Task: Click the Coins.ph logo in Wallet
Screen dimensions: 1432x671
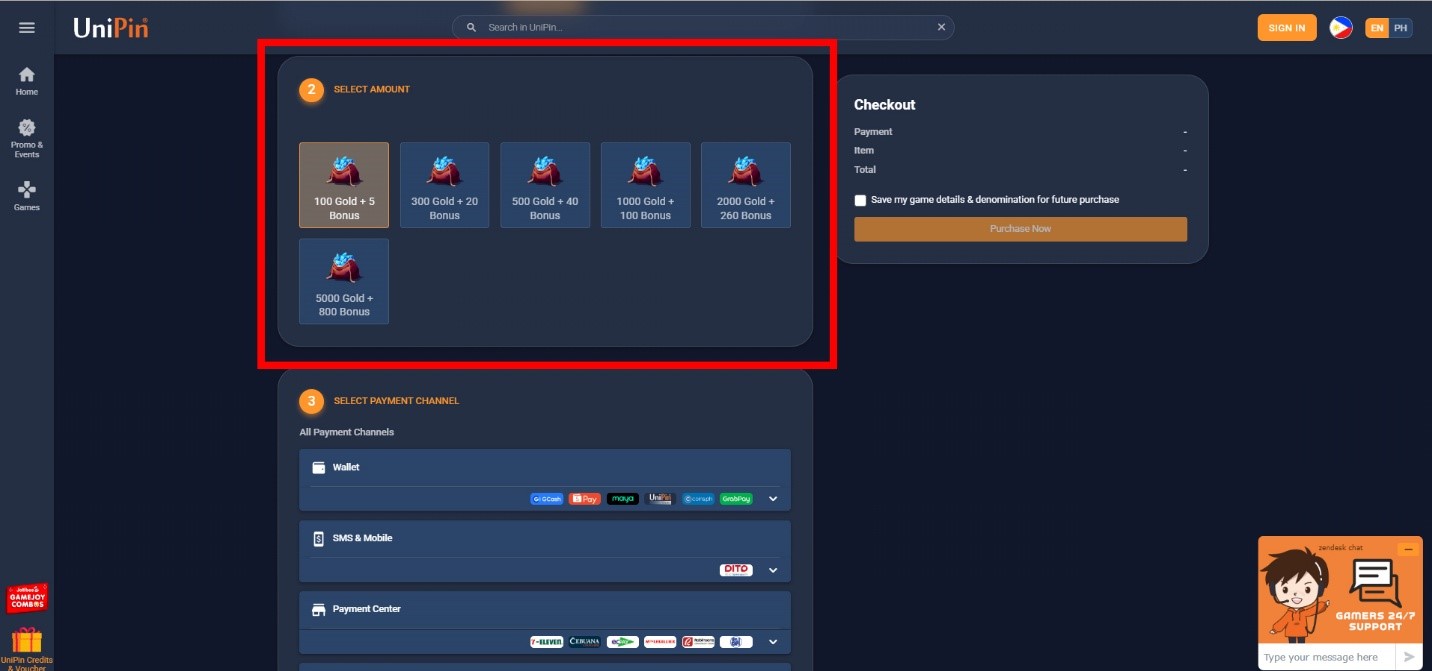Action: (x=698, y=499)
